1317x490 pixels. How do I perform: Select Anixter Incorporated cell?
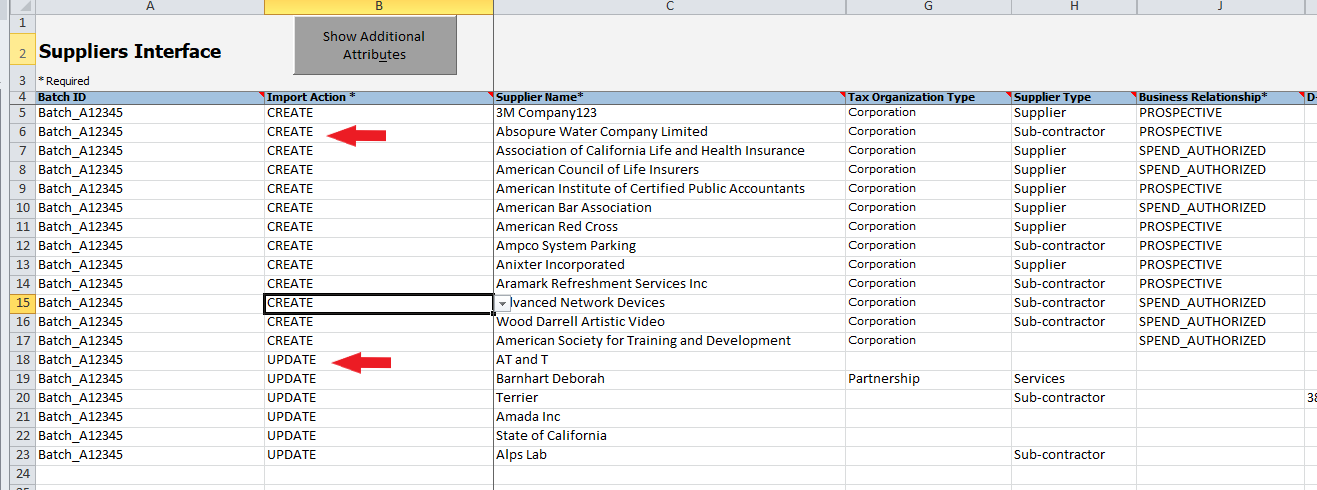(670, 265)
